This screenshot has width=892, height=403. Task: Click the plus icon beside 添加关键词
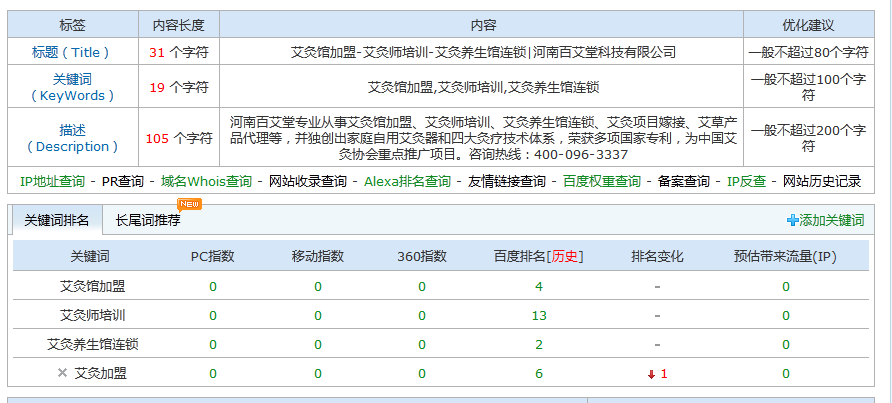[793, 220]
